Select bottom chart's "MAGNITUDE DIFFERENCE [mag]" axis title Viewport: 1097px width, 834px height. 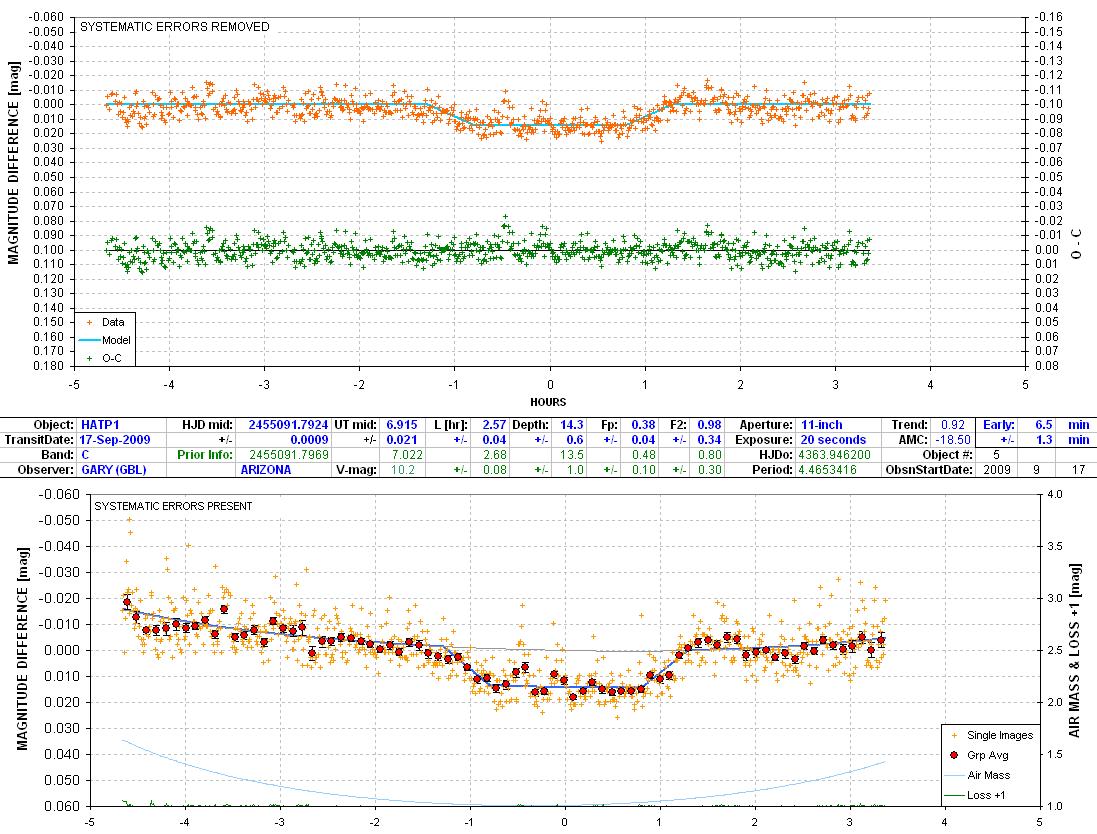pyautogui.click(x=22, y=649)
